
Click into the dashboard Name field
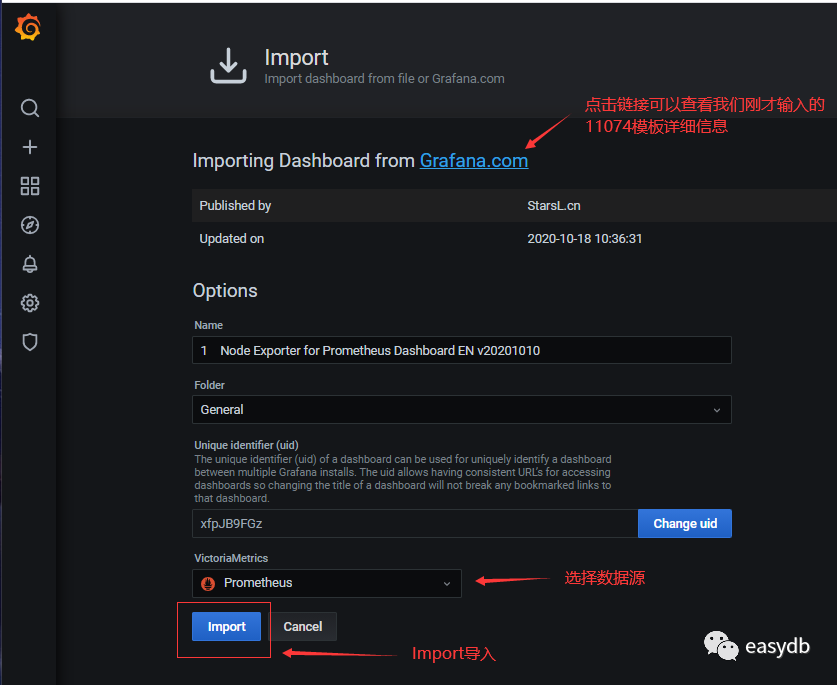(x=461, y=351)
